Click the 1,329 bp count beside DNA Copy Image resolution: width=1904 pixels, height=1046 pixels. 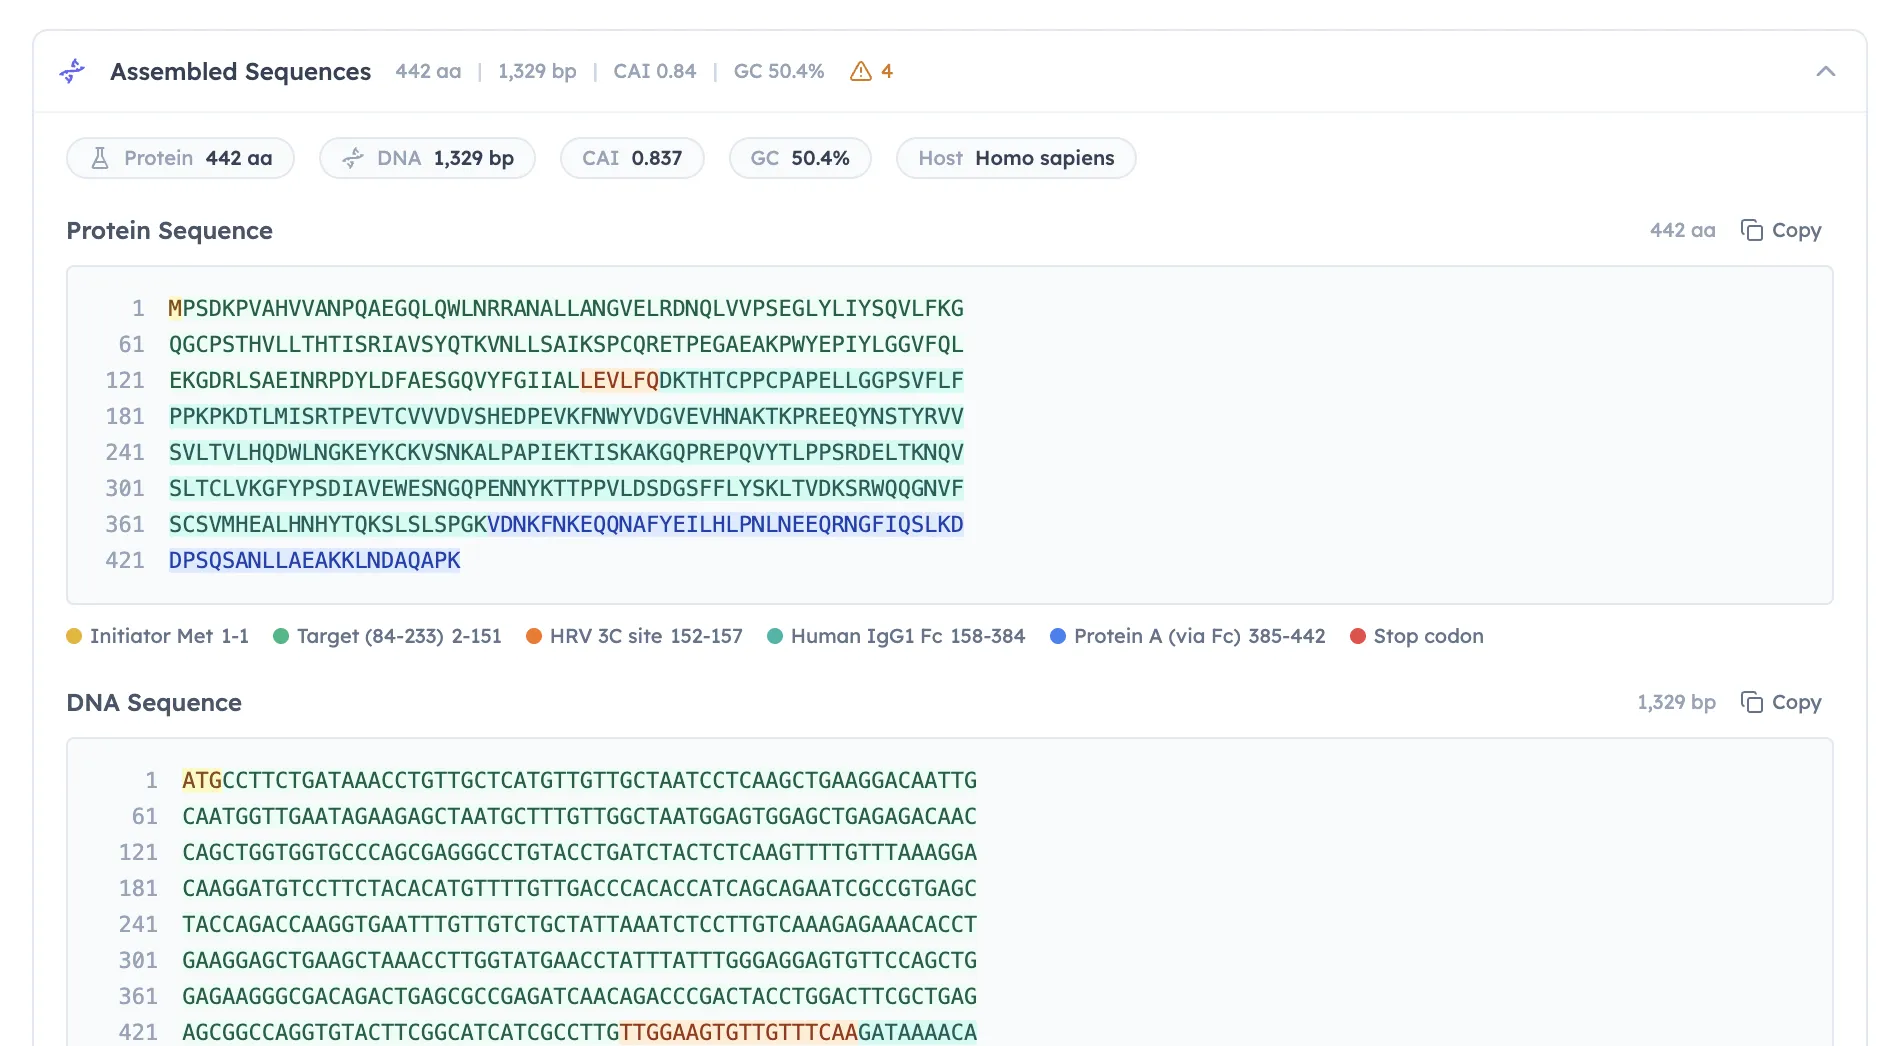(x=1676, y=702)
